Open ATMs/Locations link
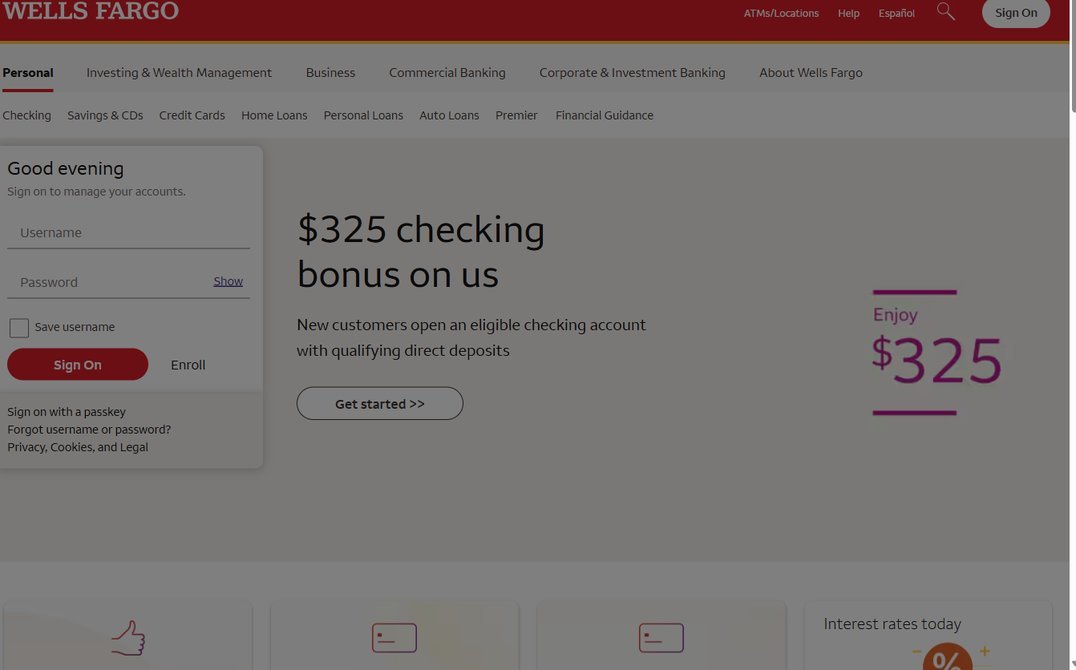This screenshot has height=670, width=1076. coord(781,13)
